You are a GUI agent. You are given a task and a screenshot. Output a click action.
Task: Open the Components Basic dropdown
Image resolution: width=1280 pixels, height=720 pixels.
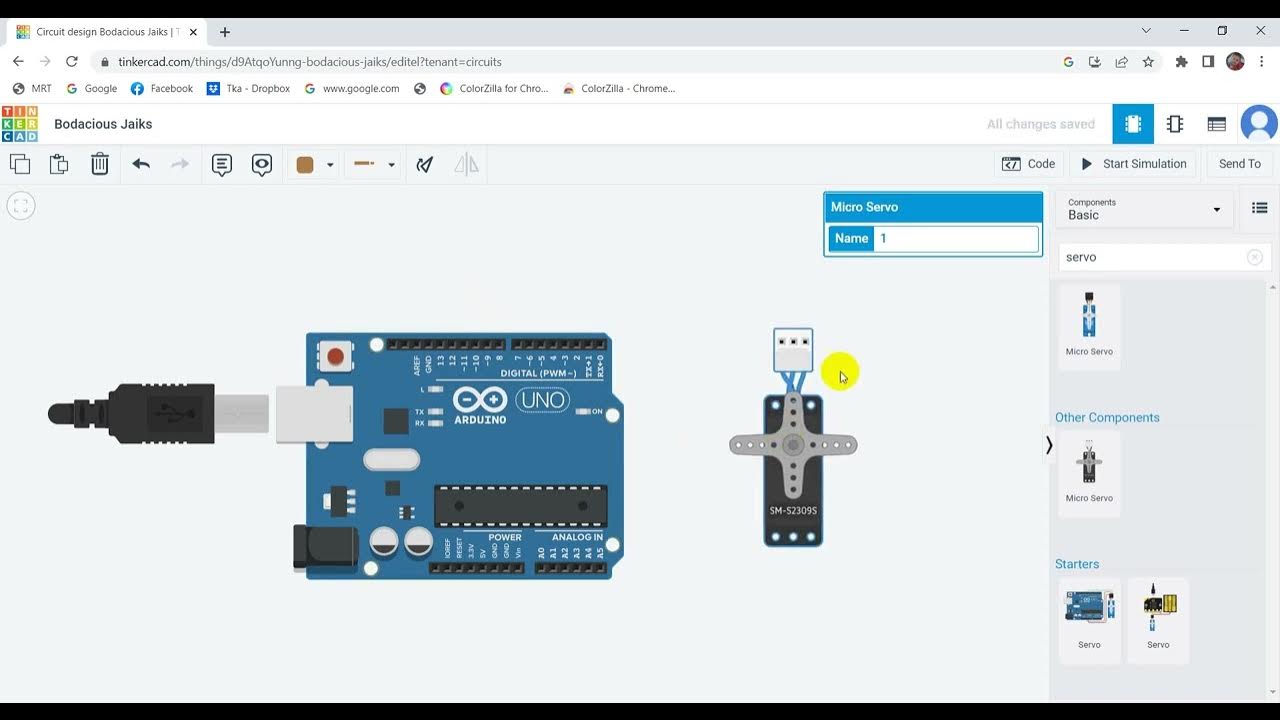pyautogui.click(x=1144, y=209)
